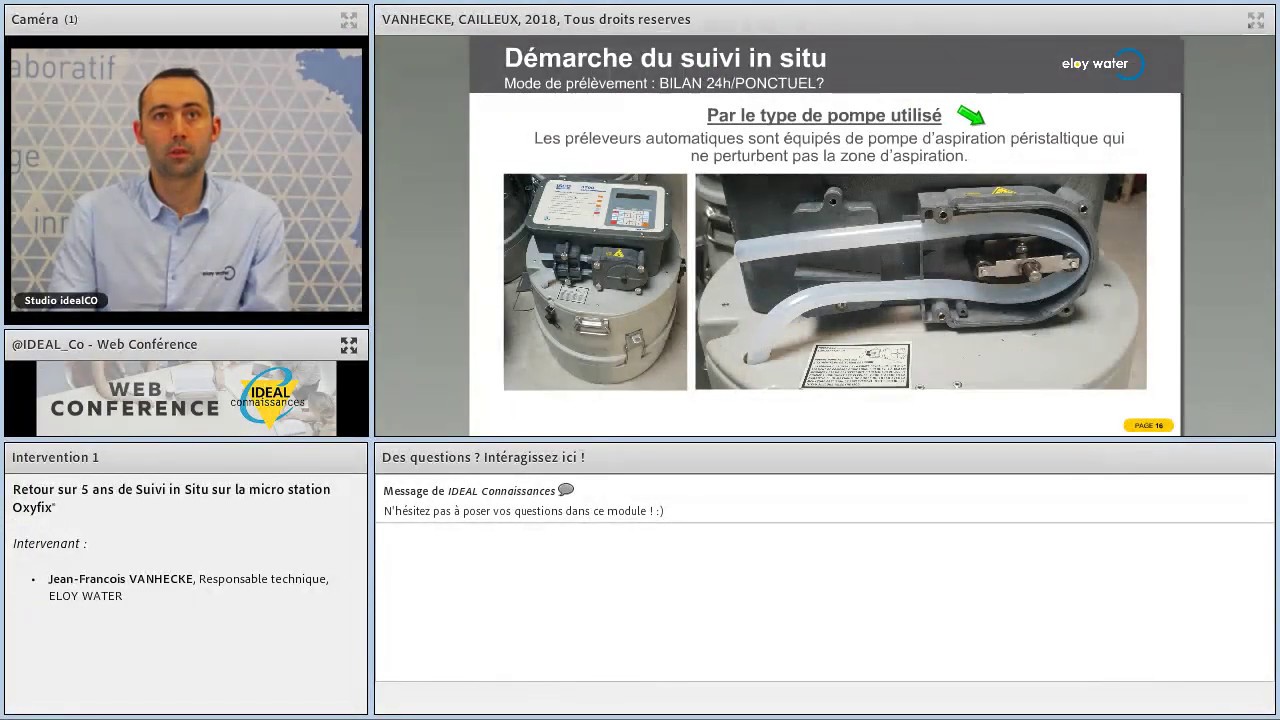Viewport: 1280px width, 720px height.
Task: Click the peristaltic pump close-up photo
Action: tap(921, 282)
